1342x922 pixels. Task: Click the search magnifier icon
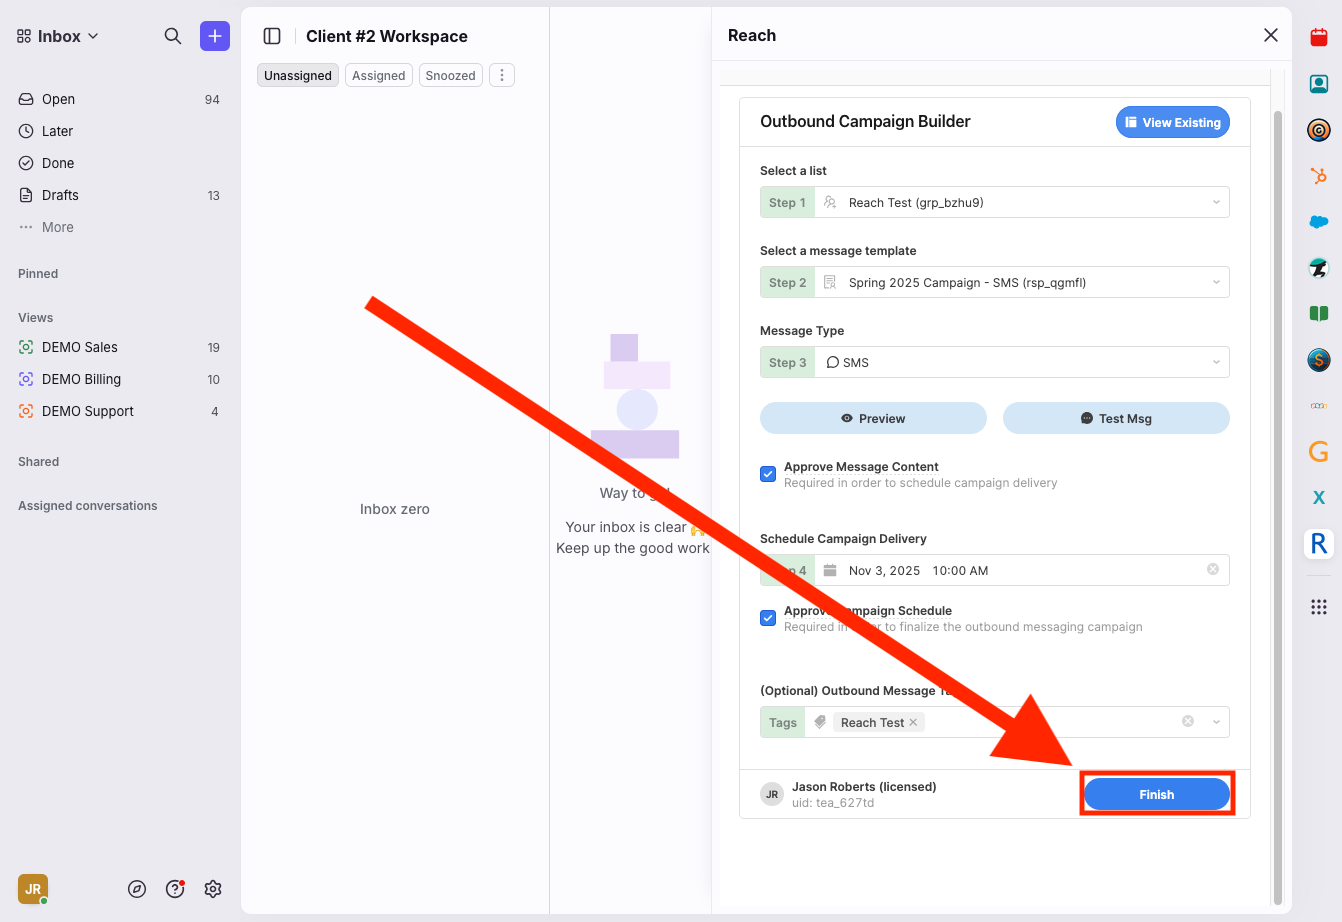(x=173, y=36)
